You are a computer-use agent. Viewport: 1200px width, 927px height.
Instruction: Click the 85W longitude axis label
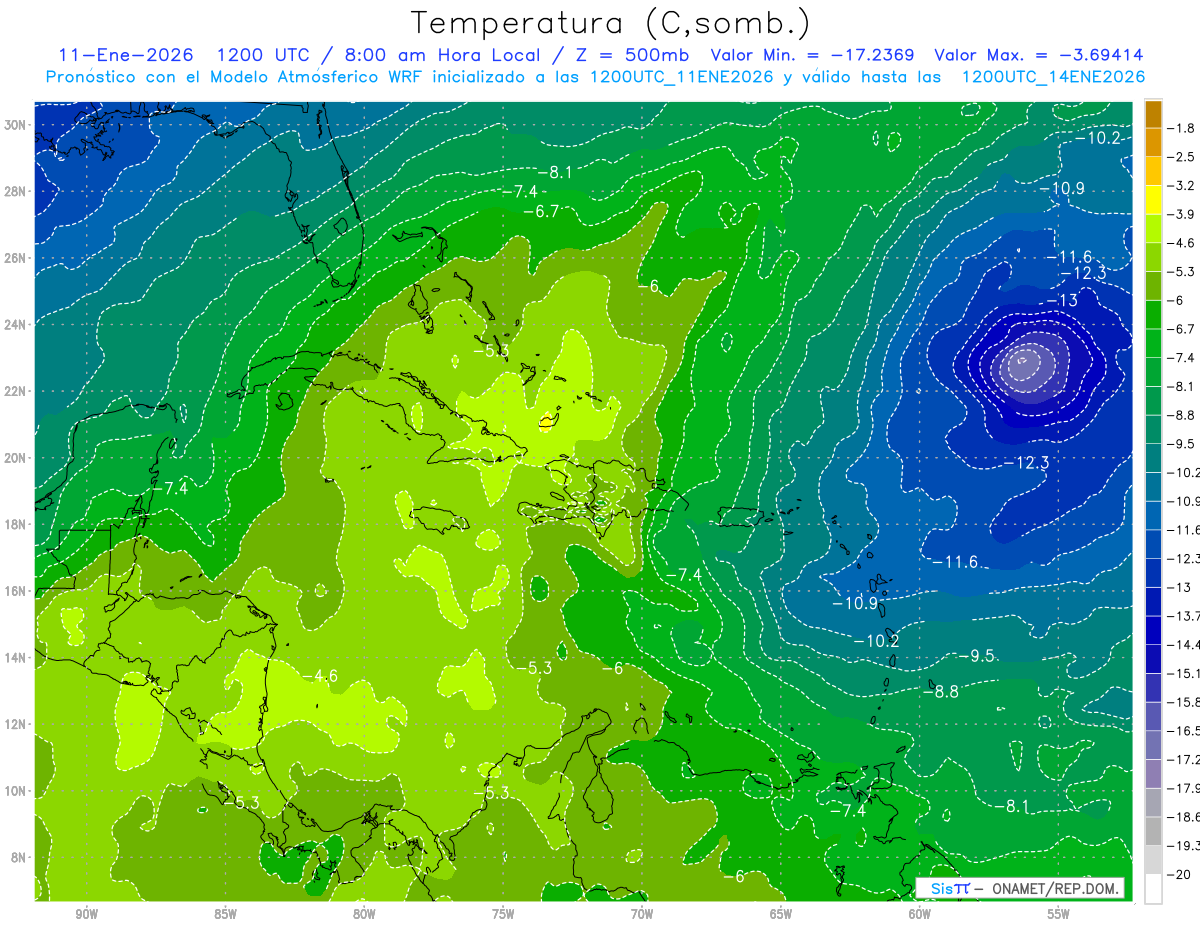pos(225,914)
